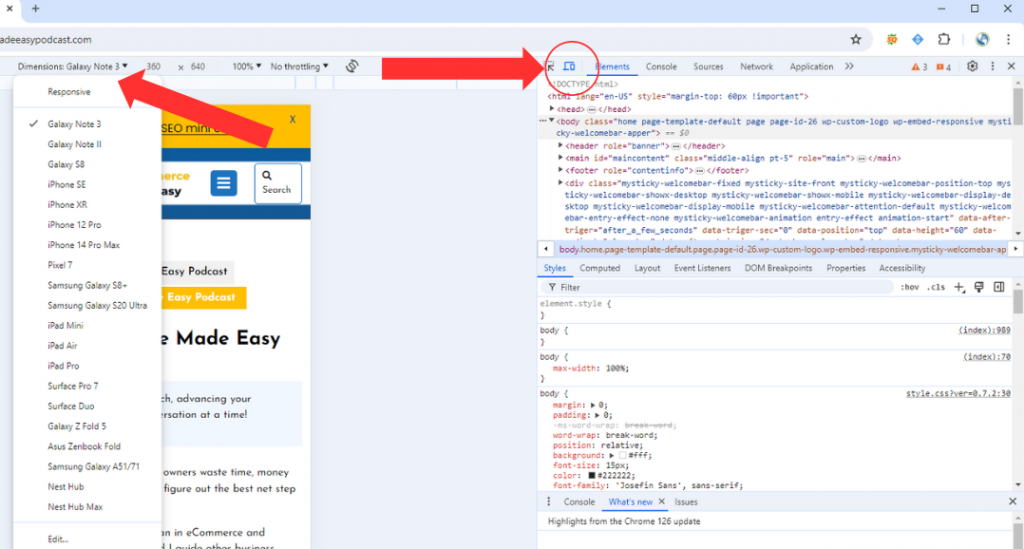The width and height of the screenshot is (1024, 549).
Task: Open the DOM Breakpoints tab
Action: click(x=778, y=268)
